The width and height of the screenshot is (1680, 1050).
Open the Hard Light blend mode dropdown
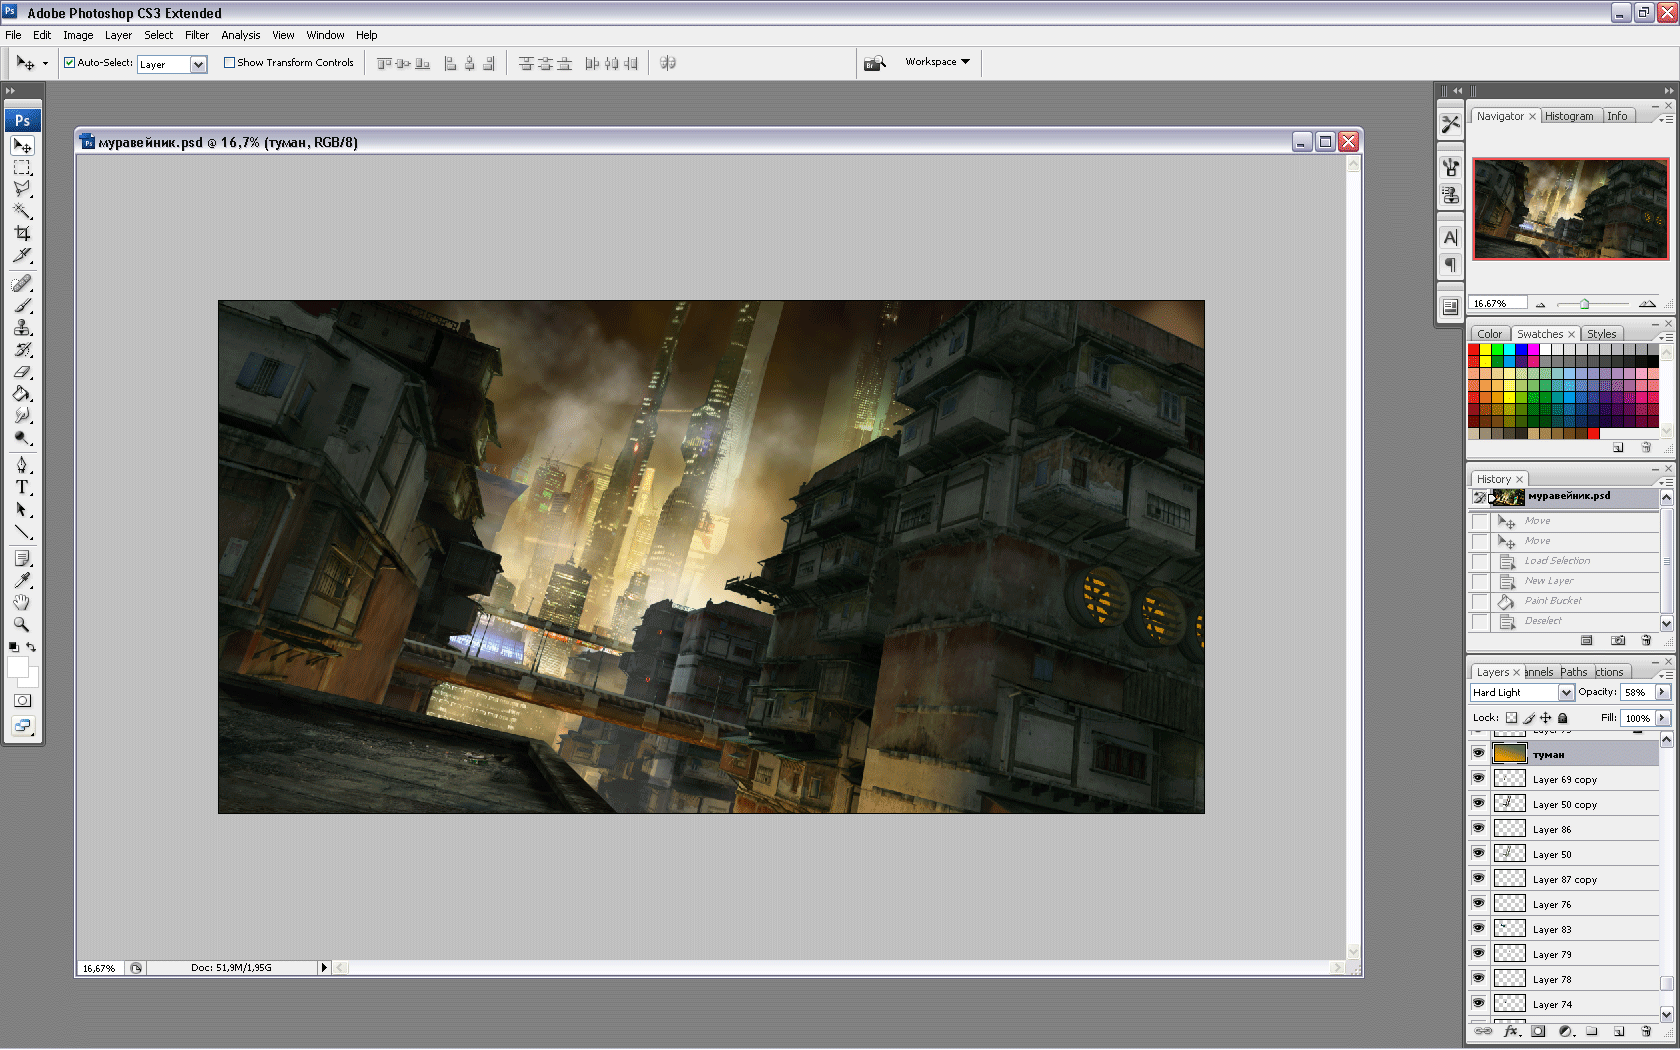[1566, 692]
